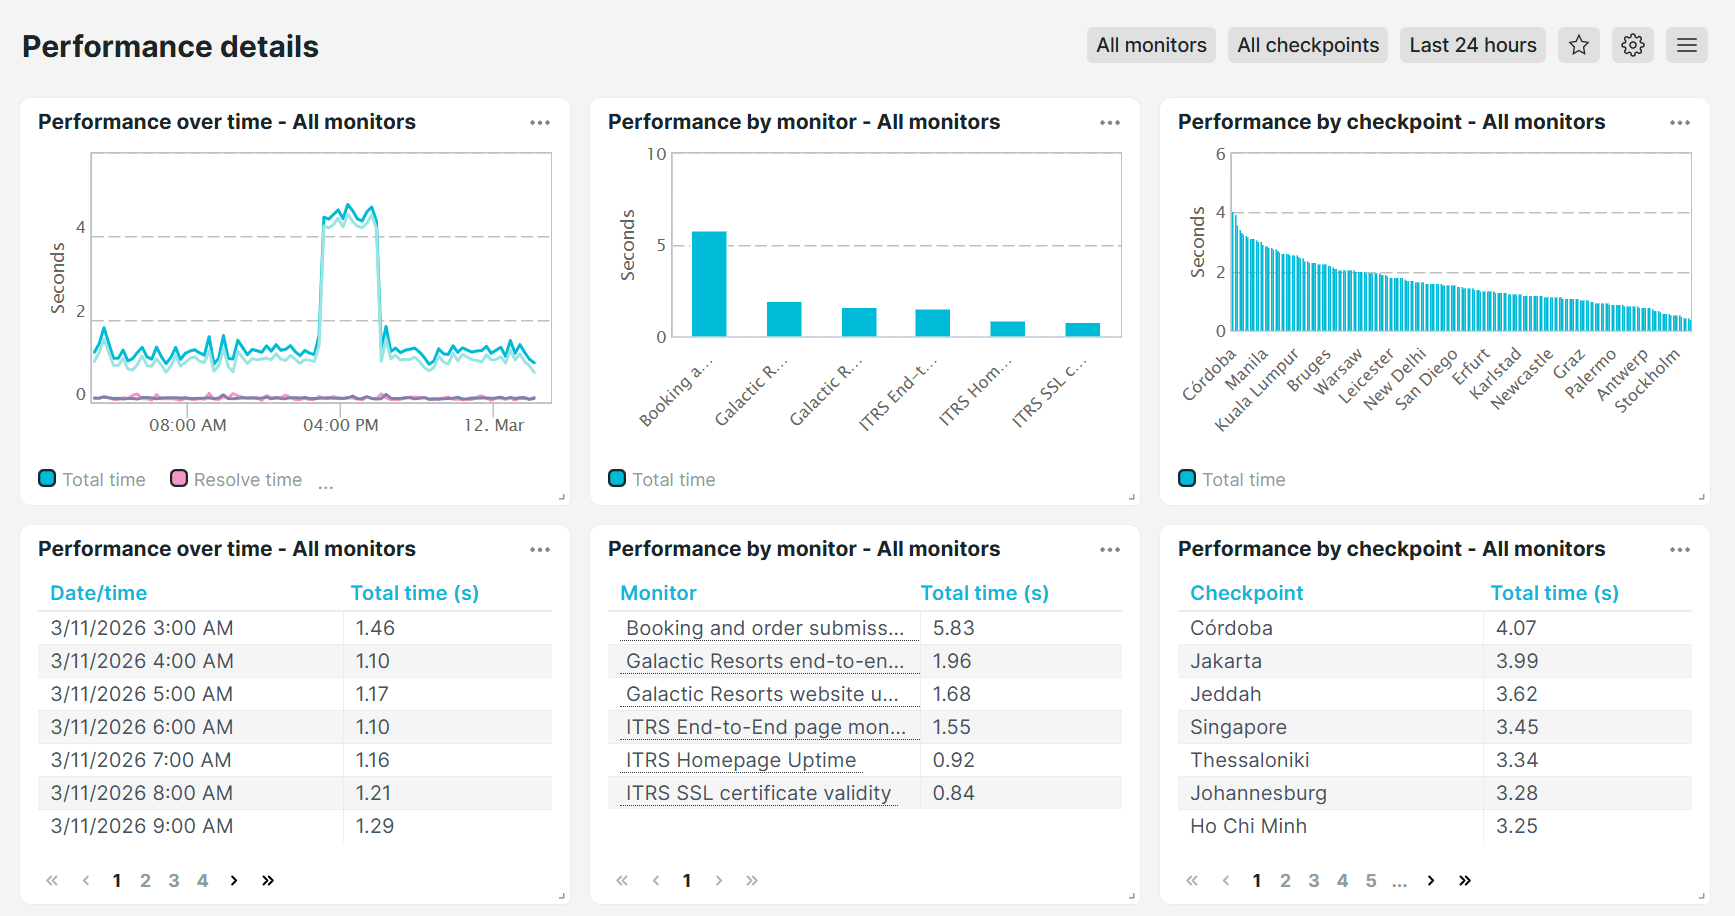
Task: Click the cyan Total time legend color swatch
Action: [47, 478]
